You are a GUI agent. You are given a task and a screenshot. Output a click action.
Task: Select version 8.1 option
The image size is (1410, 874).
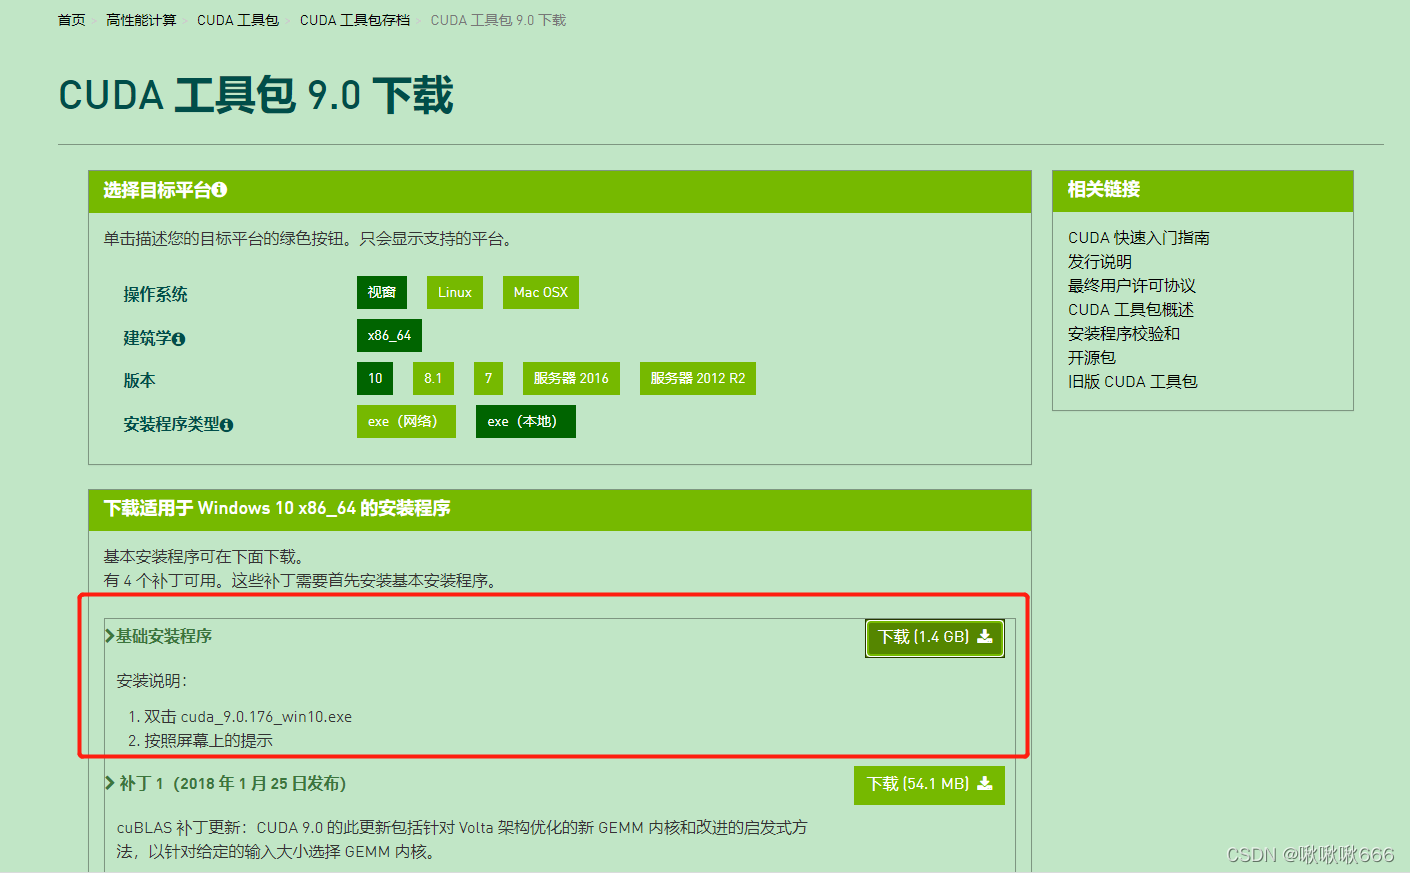[433, 378]
